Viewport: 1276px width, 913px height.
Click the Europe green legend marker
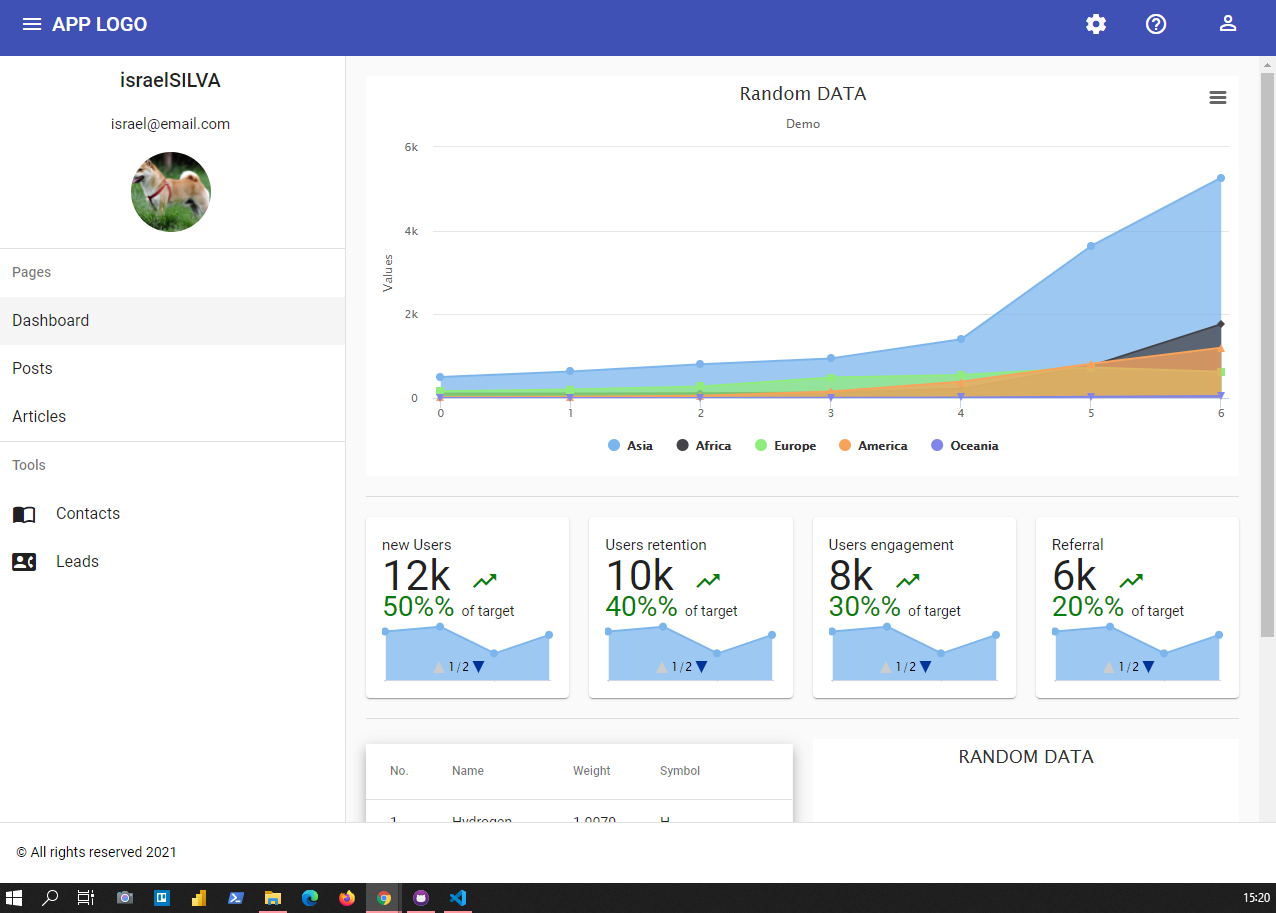pyautogui.click(x=761, y=446)
